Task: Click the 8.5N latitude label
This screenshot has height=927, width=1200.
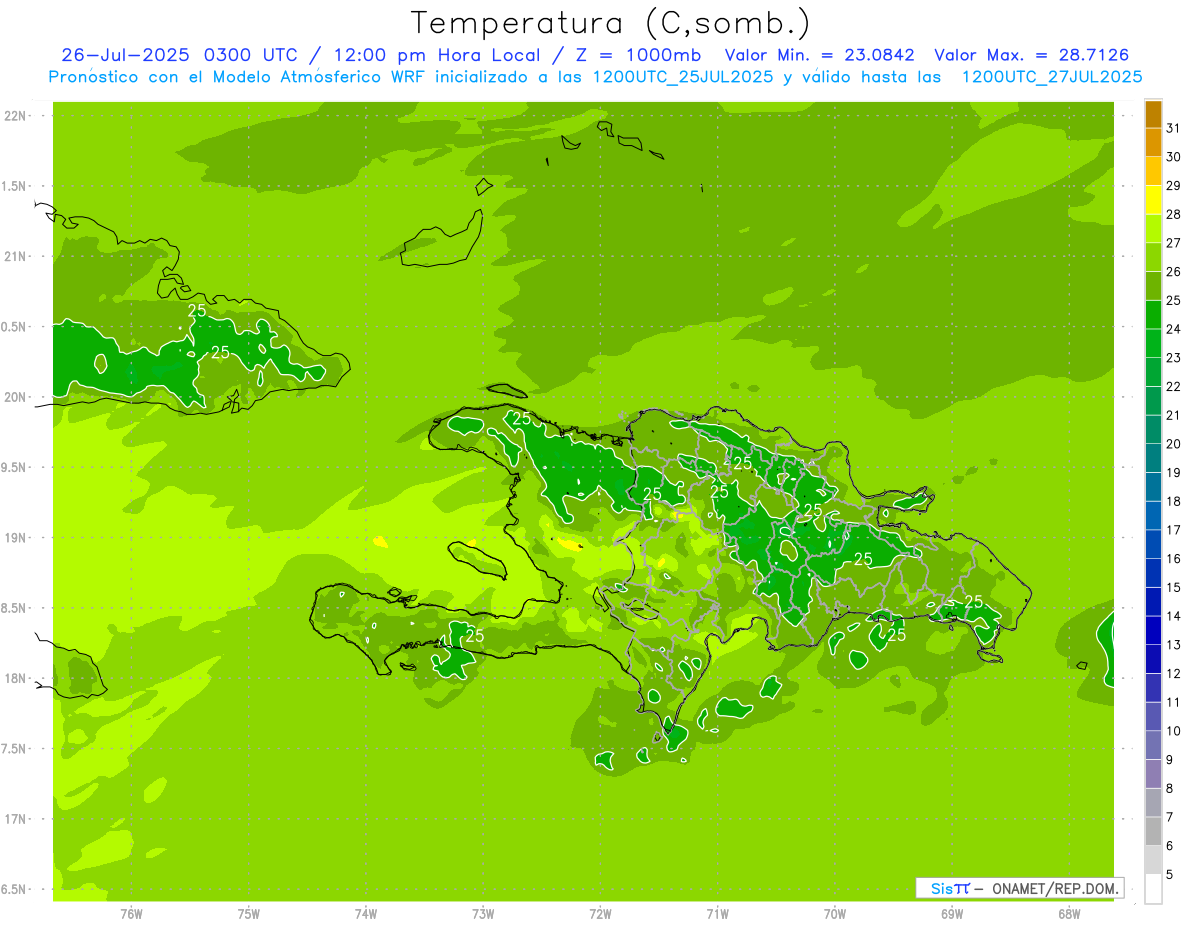Action: click(x=15, y=608)
